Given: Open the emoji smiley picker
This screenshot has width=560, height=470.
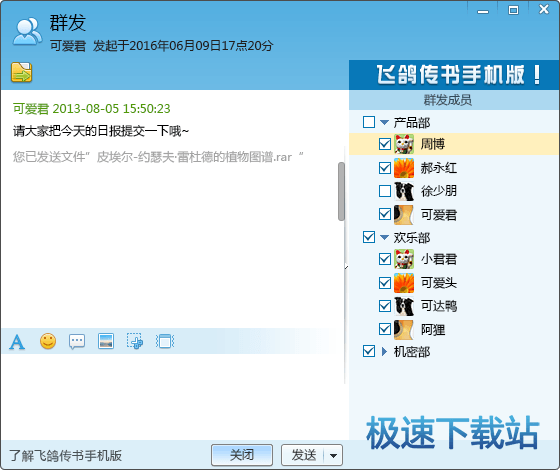Looking at the screenshot, I should click(48, 341).
